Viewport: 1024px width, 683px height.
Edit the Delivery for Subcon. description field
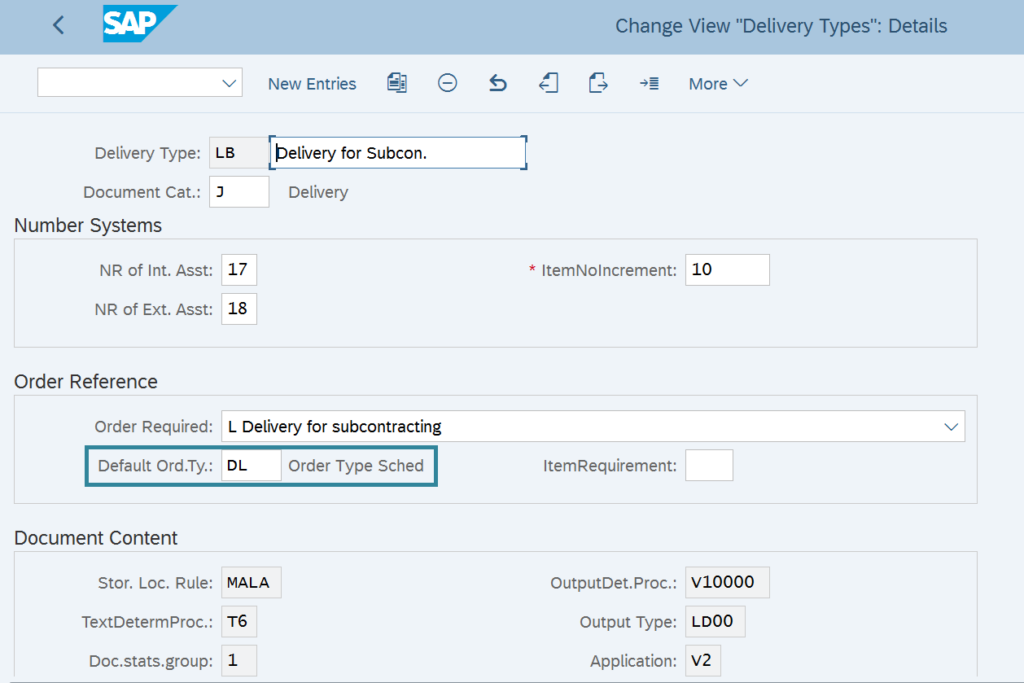(397, 152)
